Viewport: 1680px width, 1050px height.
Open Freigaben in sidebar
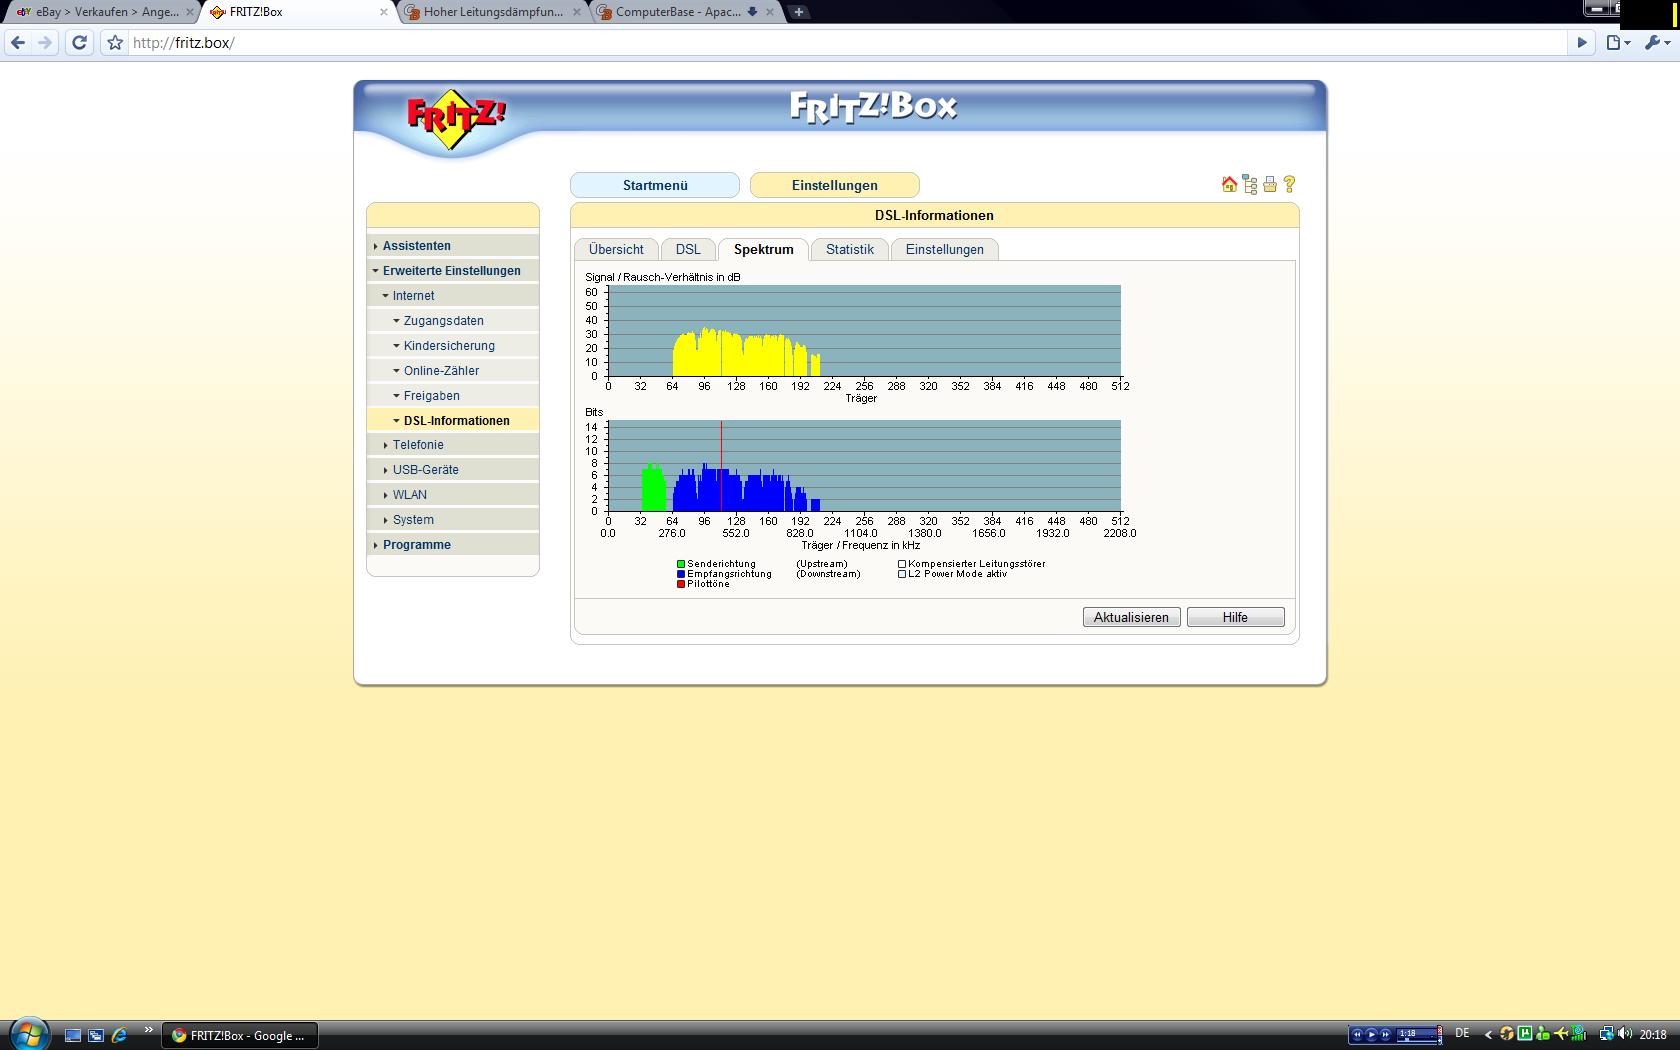point(453,396)
